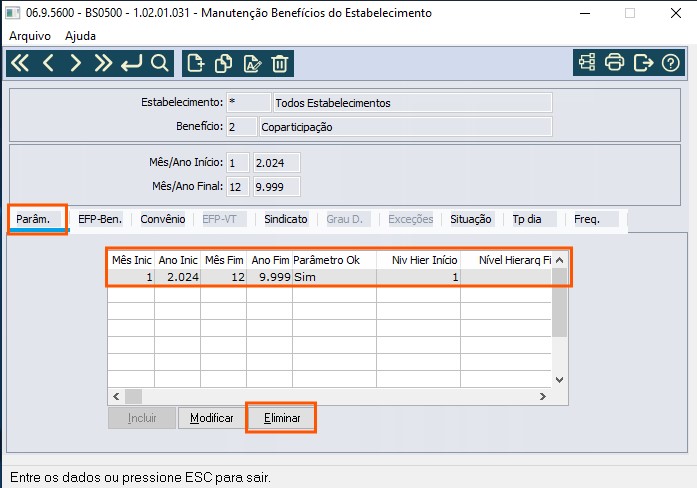
Task: Click the Mês Fim column header
Action: pyautogui.click(x=224, y=260)
